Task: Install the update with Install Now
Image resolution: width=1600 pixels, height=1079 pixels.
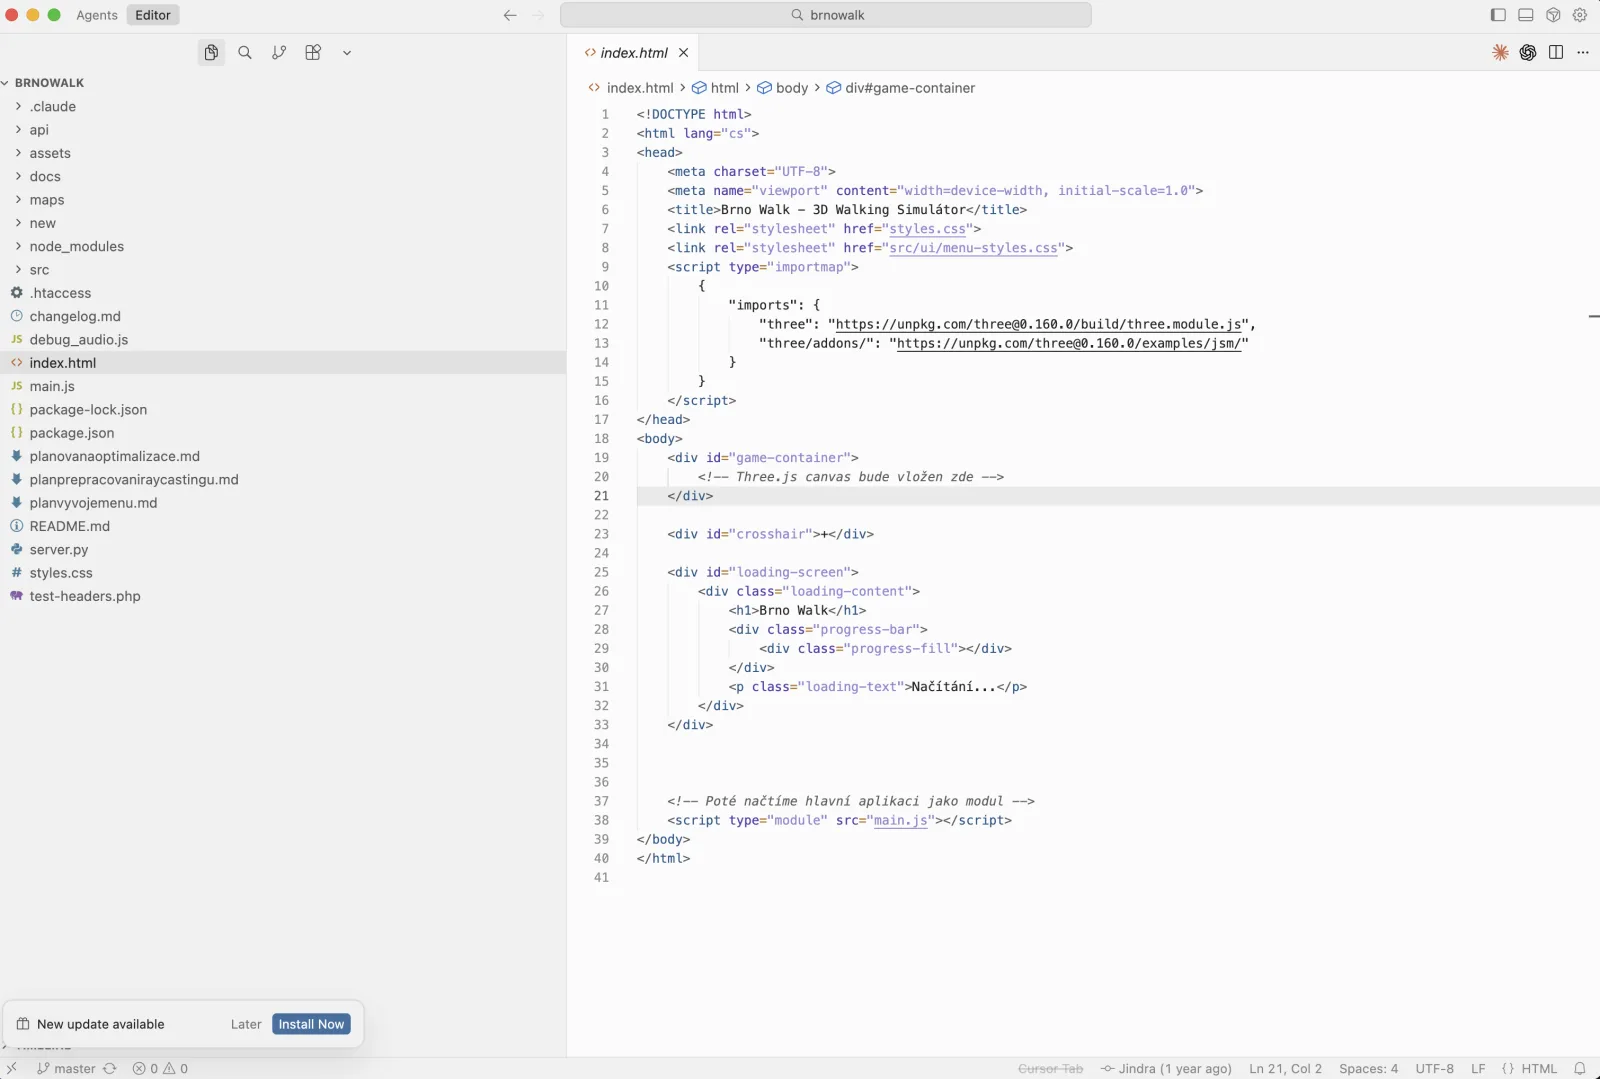Action: click(x=311, y=1025)
